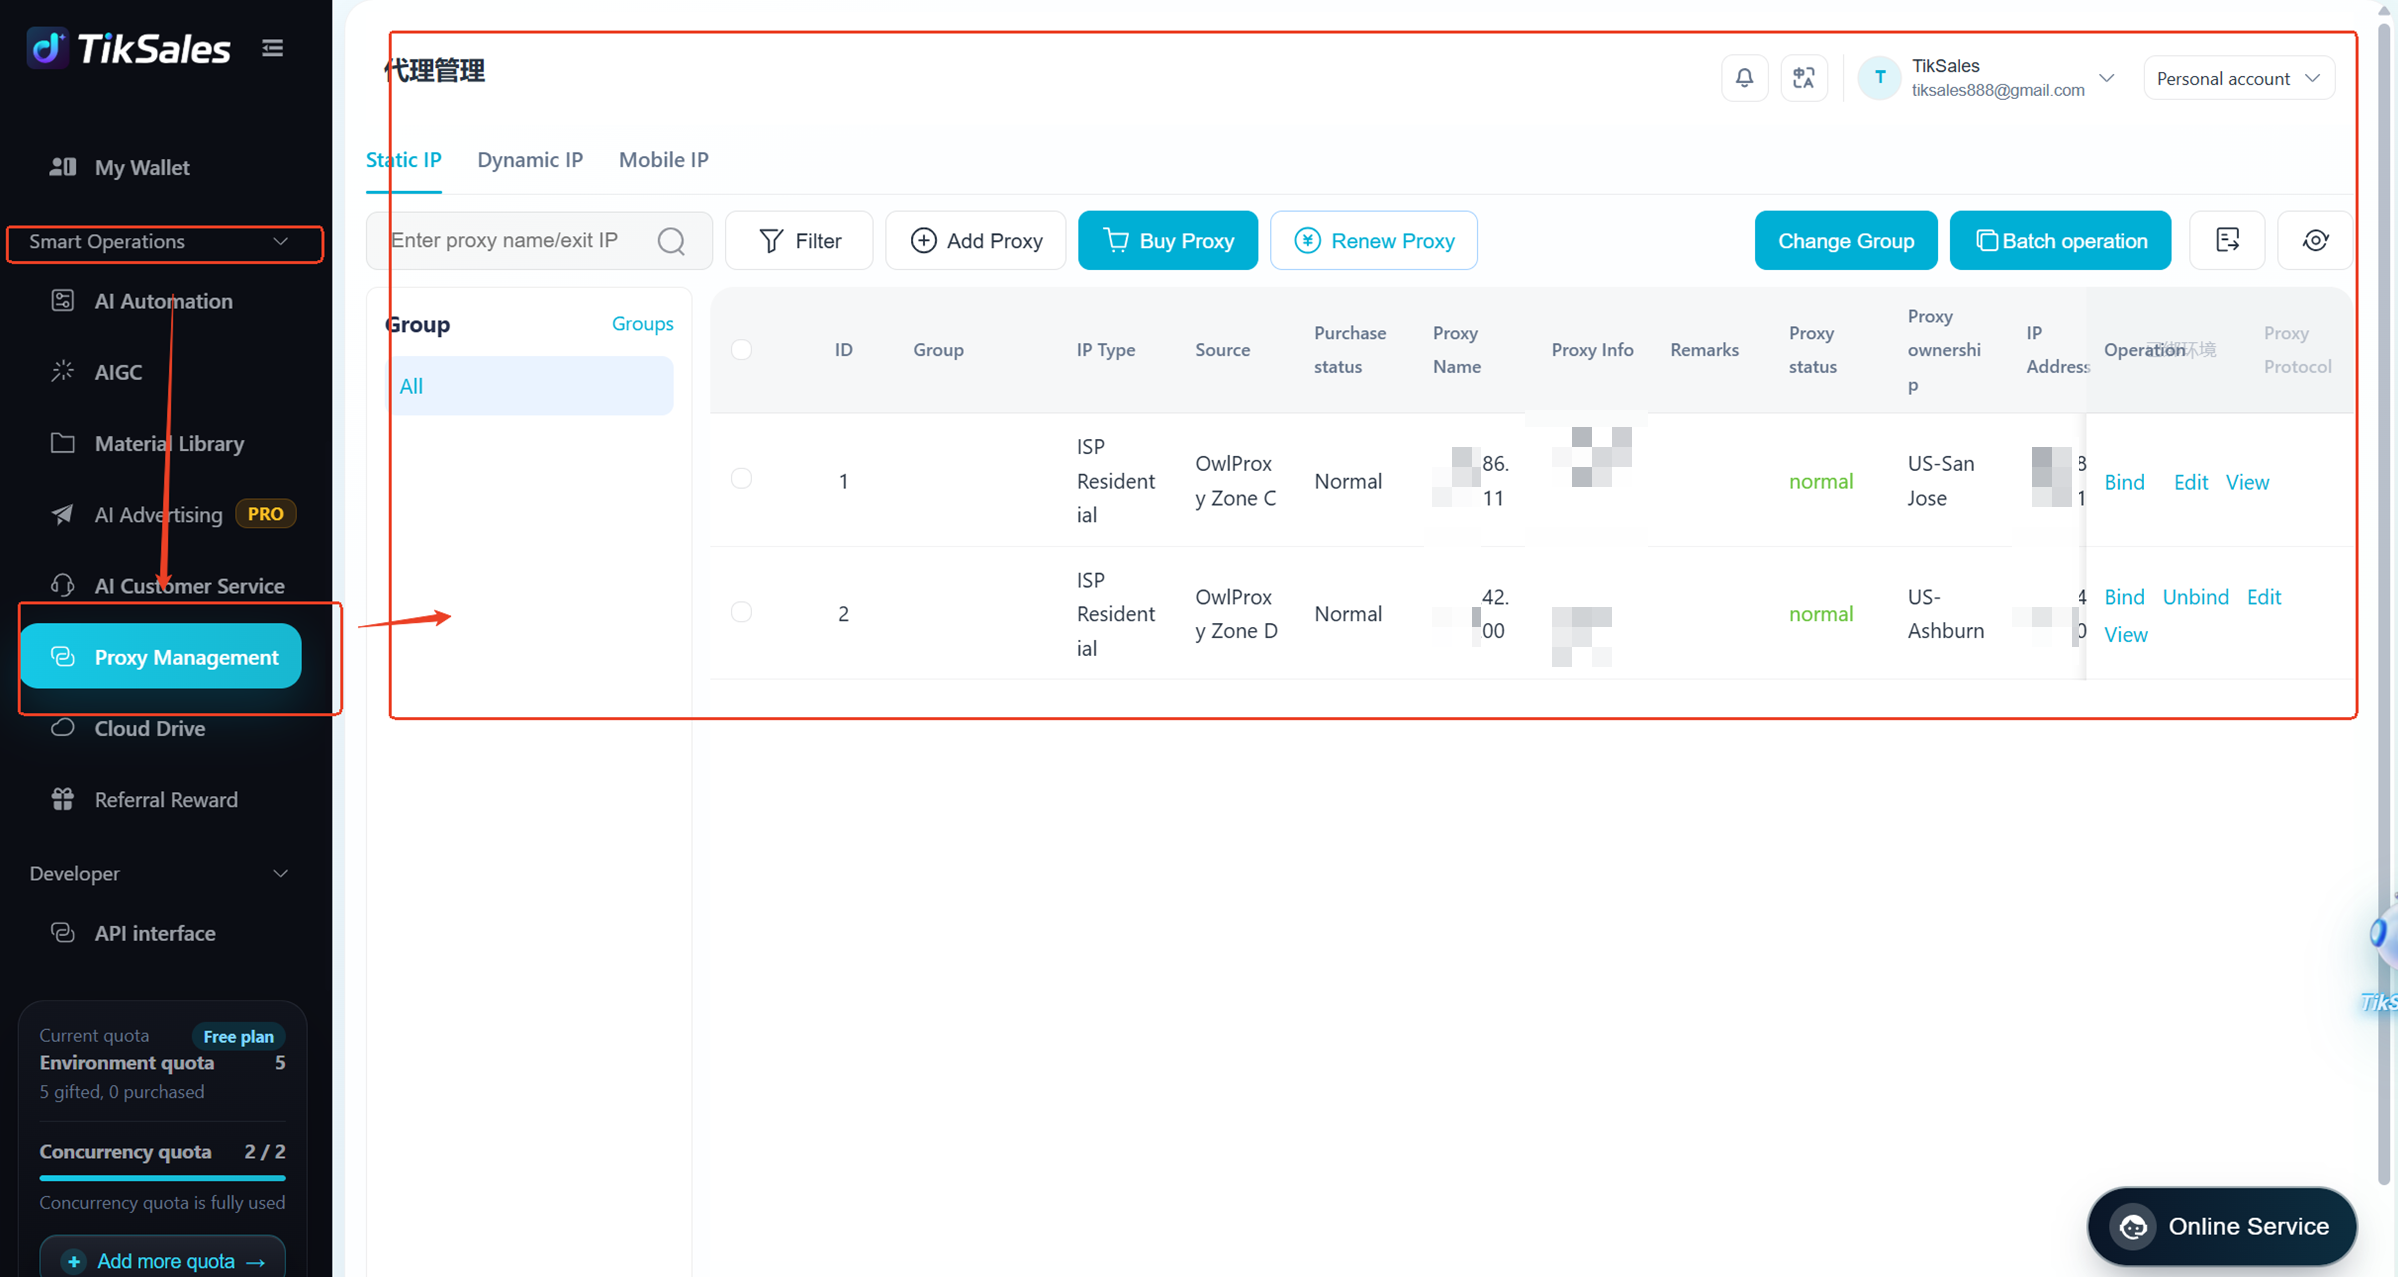The height and width of the screenshot is (1277, 2398).
Task: Toggle the select-all header checkbox
Action: (741, 349)
